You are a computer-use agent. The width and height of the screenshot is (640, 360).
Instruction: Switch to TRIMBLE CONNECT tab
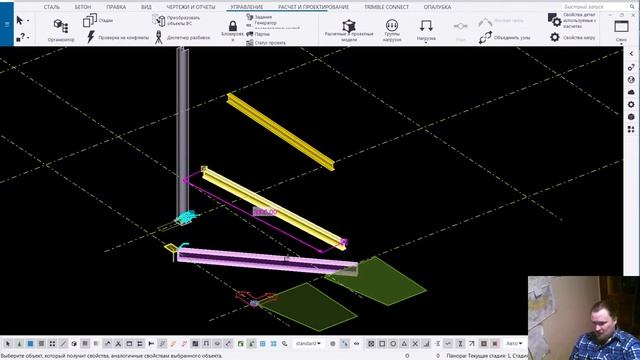tap(386, 7)
